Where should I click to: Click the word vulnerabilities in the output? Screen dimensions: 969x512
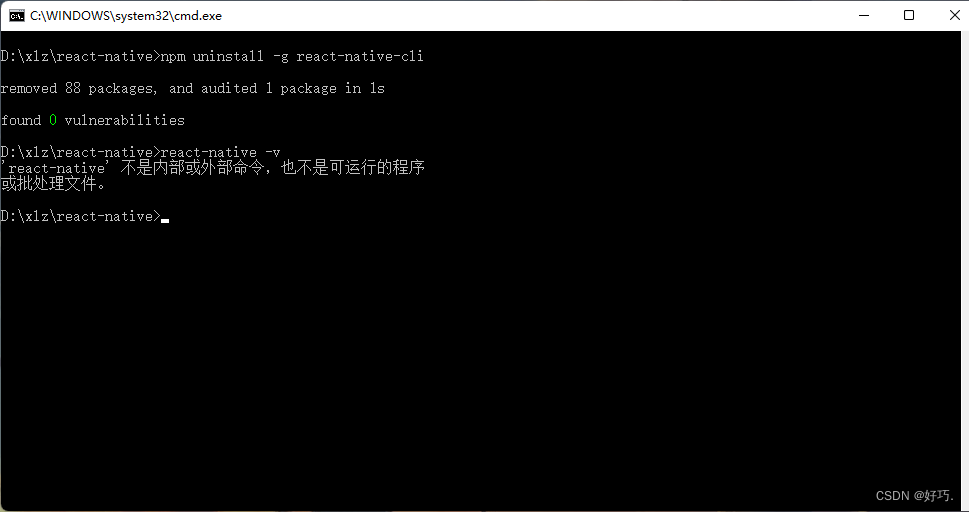(x=125, y=120)
